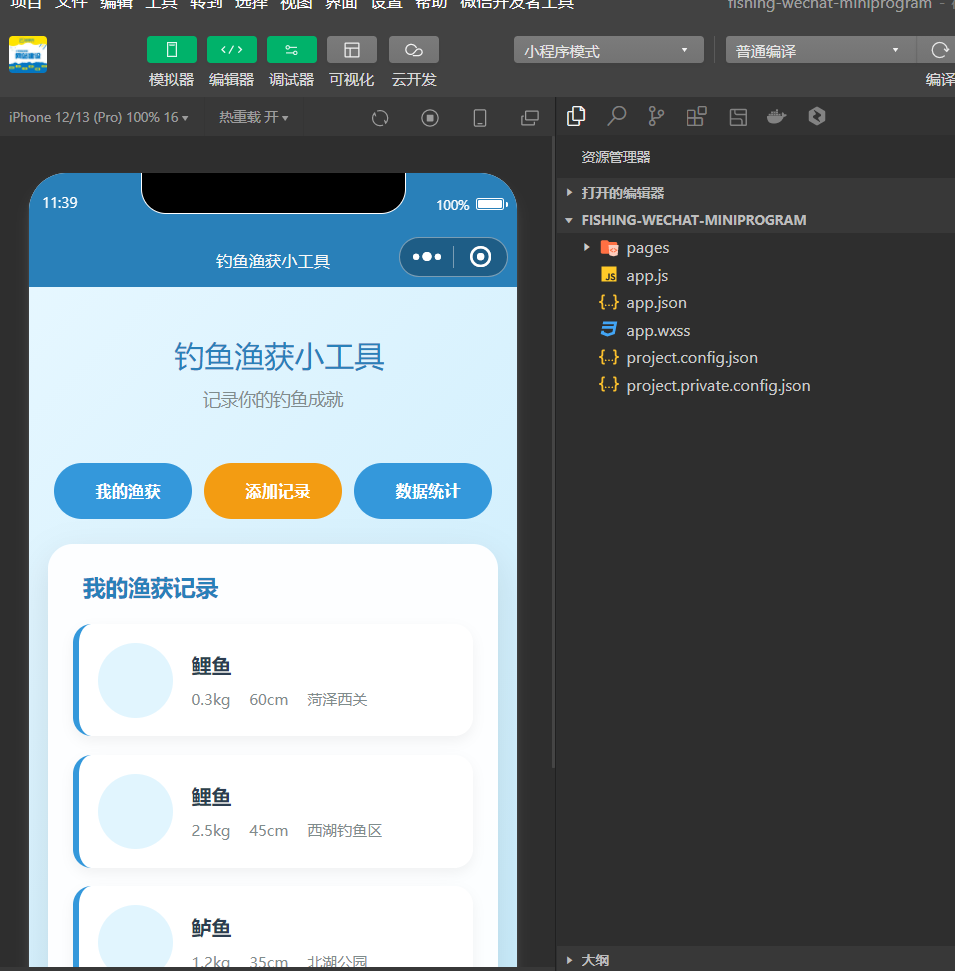This screenshot has height=971, width=955.
Task: Expand the 大纲 outline section
Action: point(756,960)
